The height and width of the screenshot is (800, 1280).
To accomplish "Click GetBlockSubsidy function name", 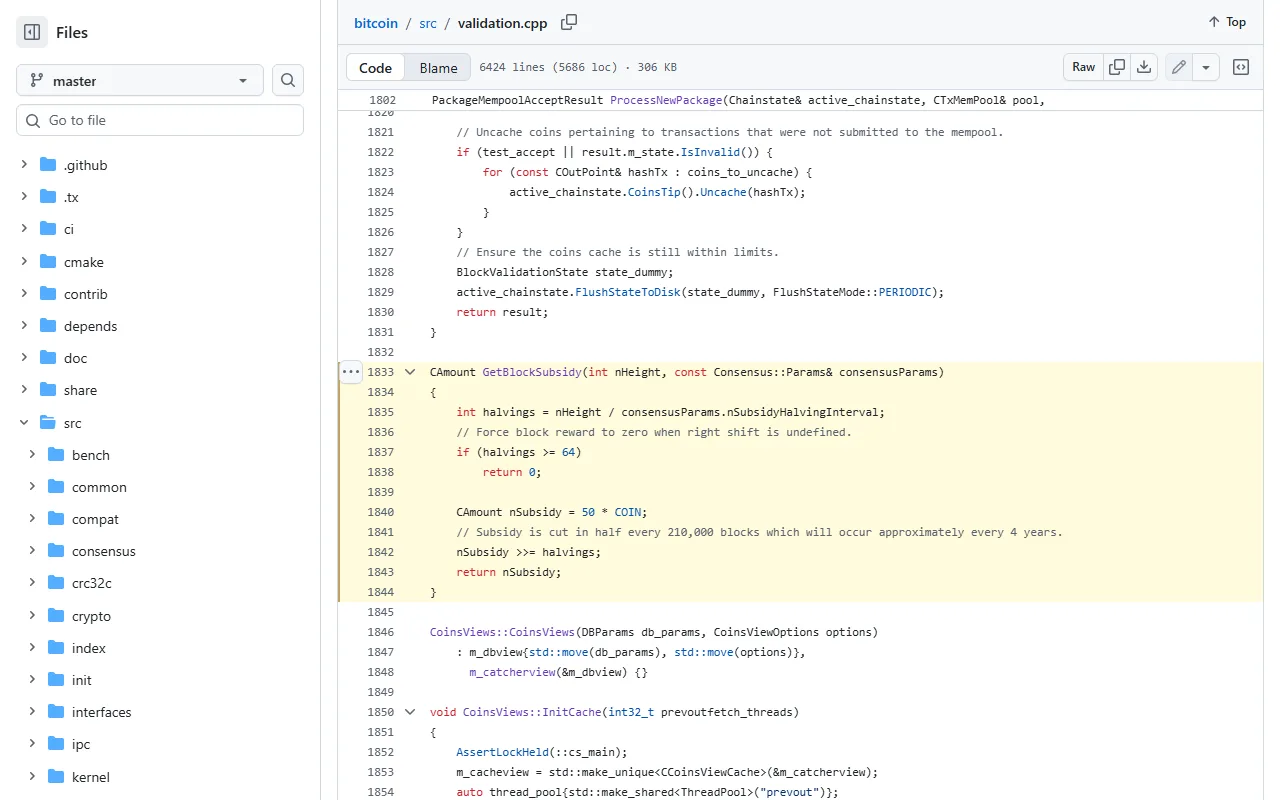I will (532, 372).
